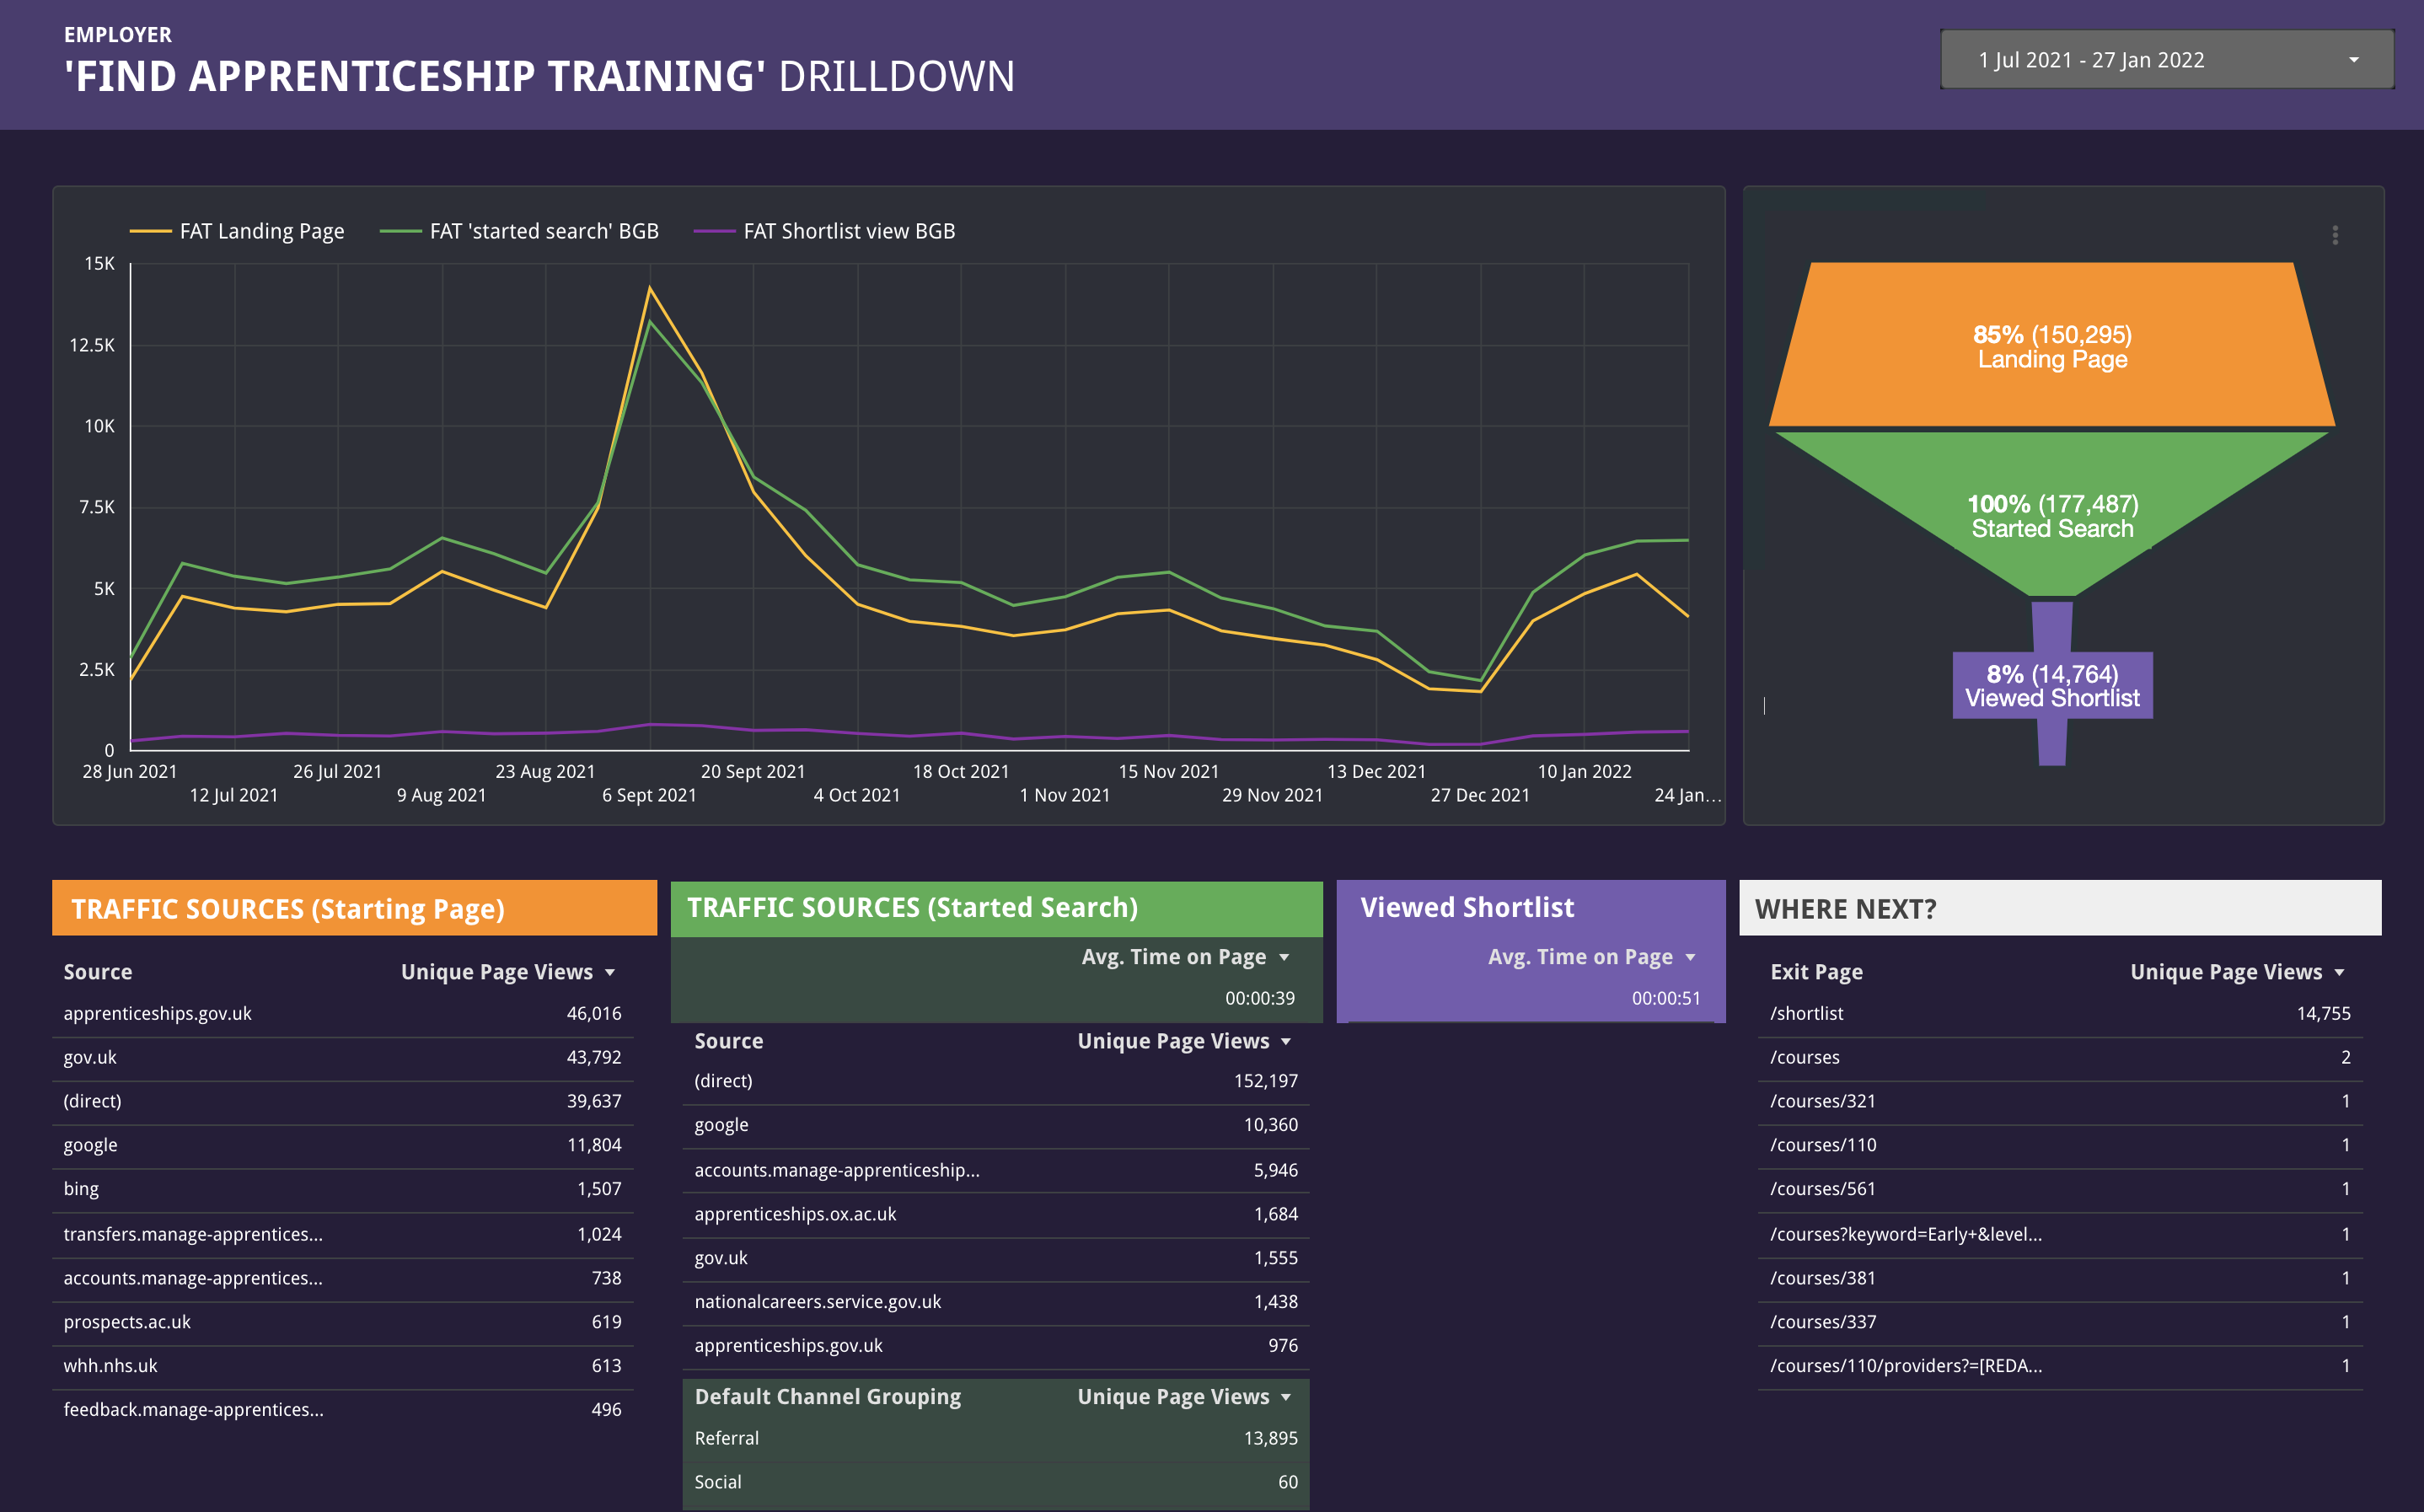Click Viewed Shortlist Avg. Time on Page sort arrow
This screenshot has width=2424, height=1512.
(1690, 957)
